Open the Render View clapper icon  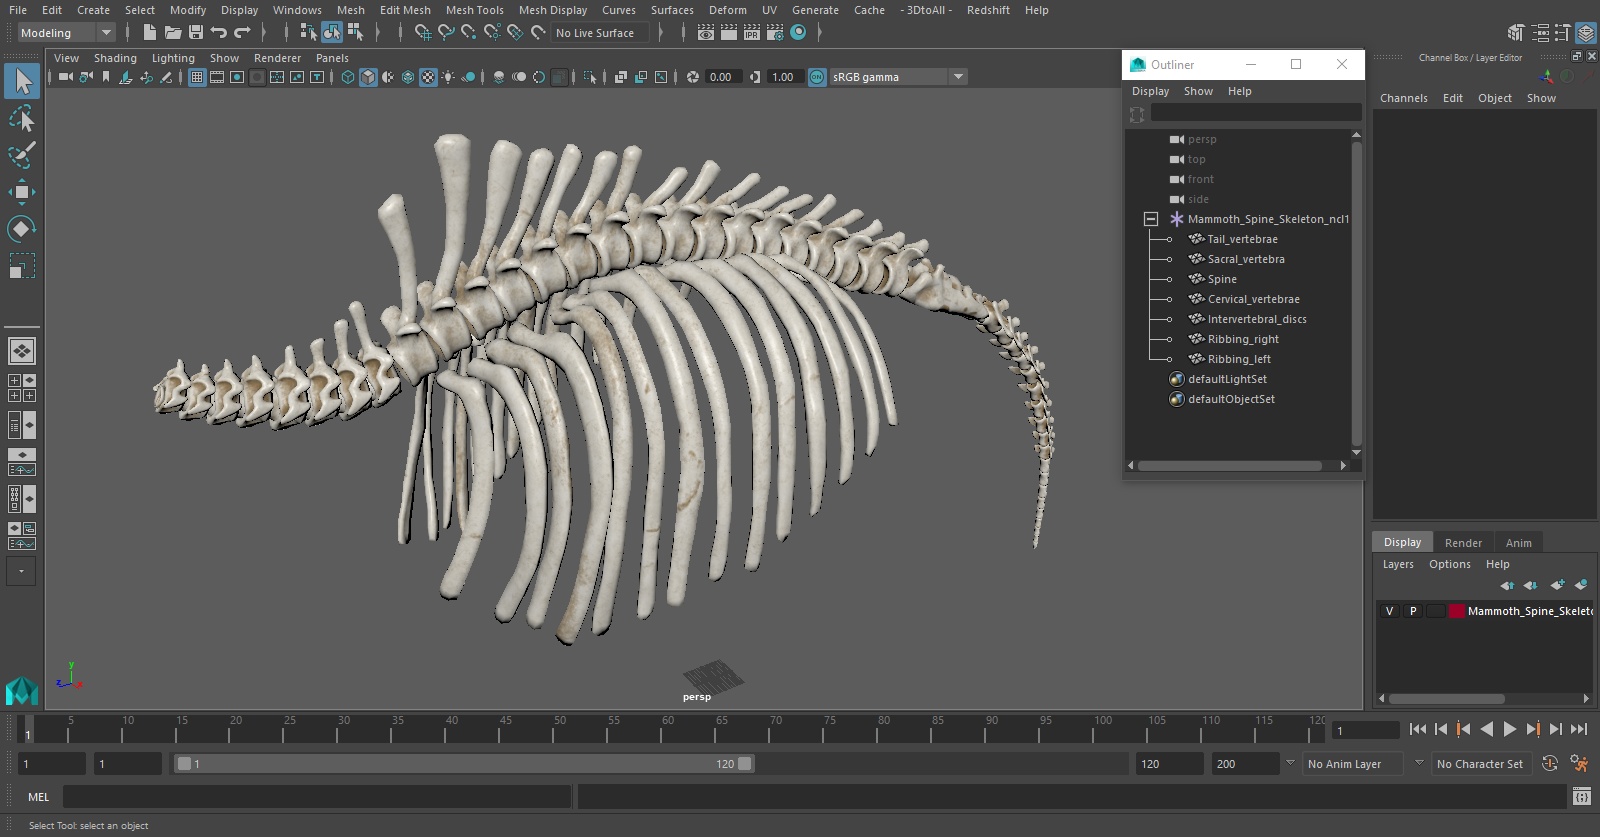[706, 33]
